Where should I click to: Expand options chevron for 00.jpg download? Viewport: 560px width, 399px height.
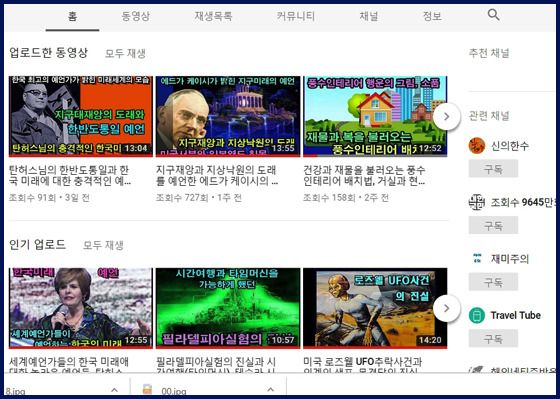[x=271, y=390]
